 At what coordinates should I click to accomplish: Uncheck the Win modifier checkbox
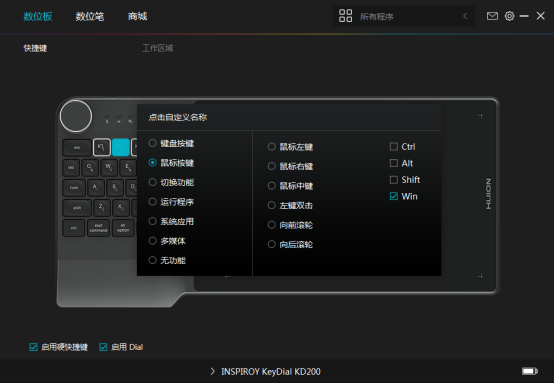pyautogui.click(x=394, y=196)
